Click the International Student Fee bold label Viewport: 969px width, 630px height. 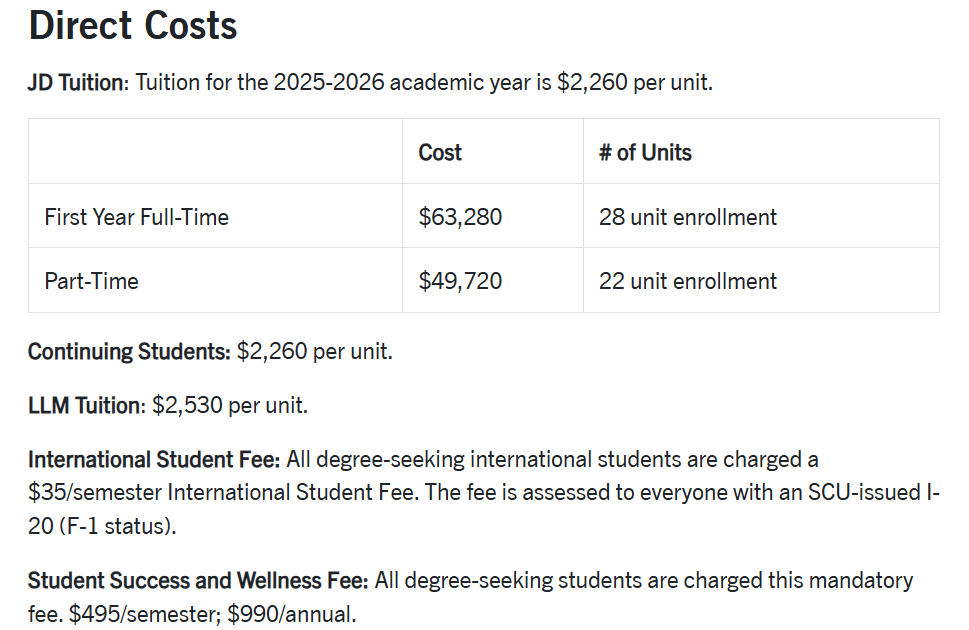[x=154, y=460]
